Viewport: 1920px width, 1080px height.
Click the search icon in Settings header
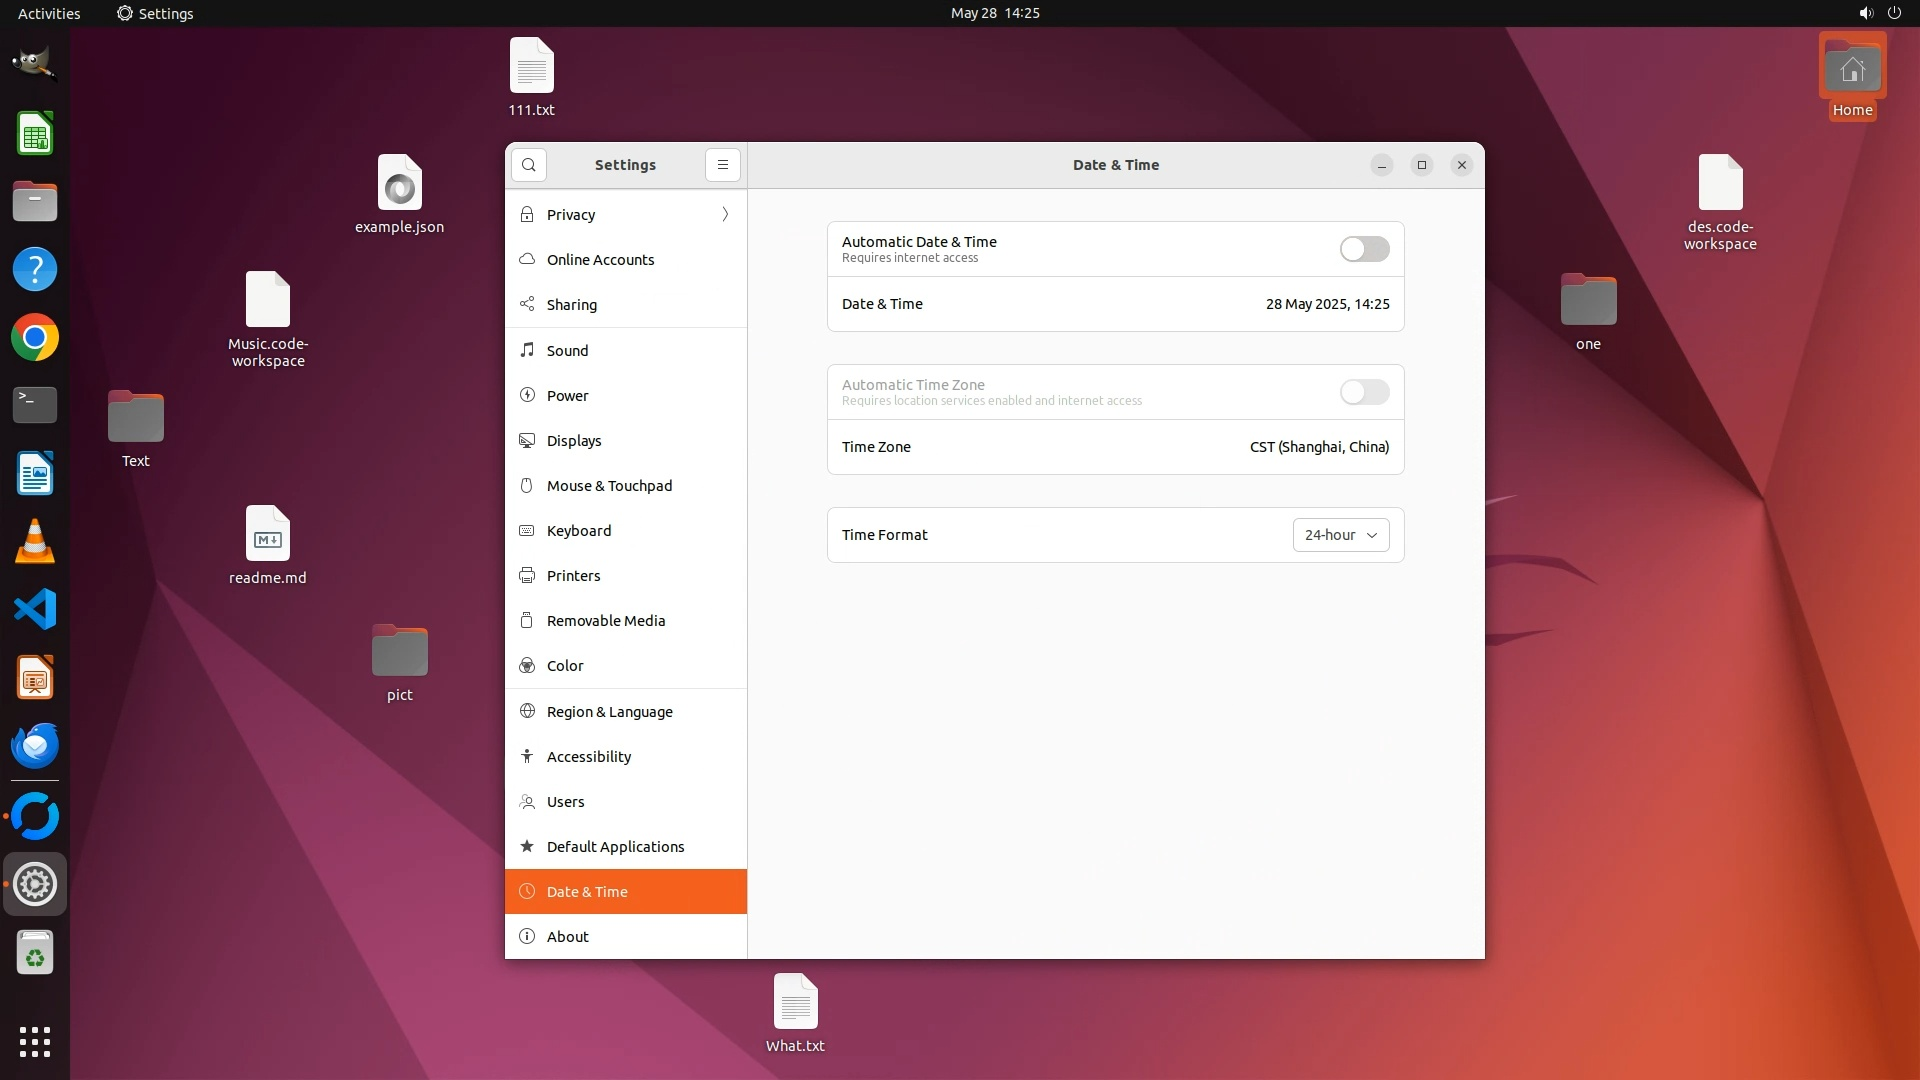(x=529, y=165)
